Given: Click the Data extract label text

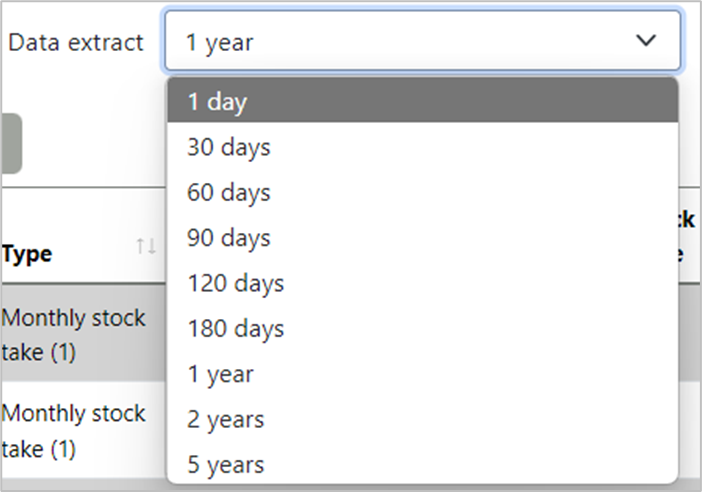Looking at the screenshot, I should tap(76, 43).
